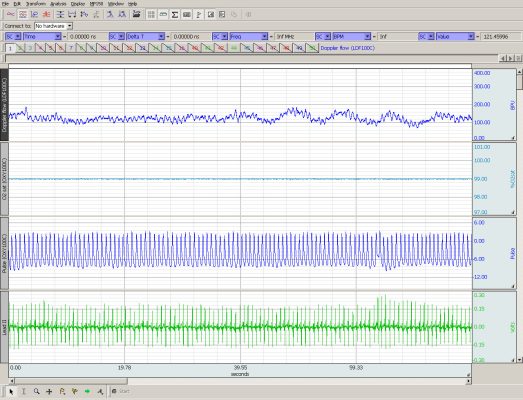Open the MP150 menu
This screenshot has width=523, height=400.
[x=97, y=4]
